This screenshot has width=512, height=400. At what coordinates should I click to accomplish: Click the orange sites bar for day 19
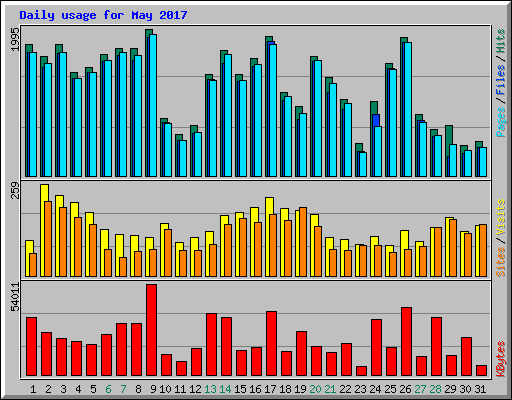(x=303, y=242)
